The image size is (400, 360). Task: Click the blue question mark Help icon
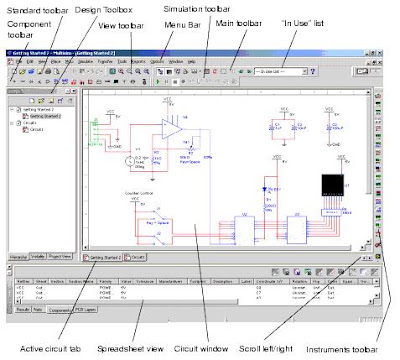point(313,71)
